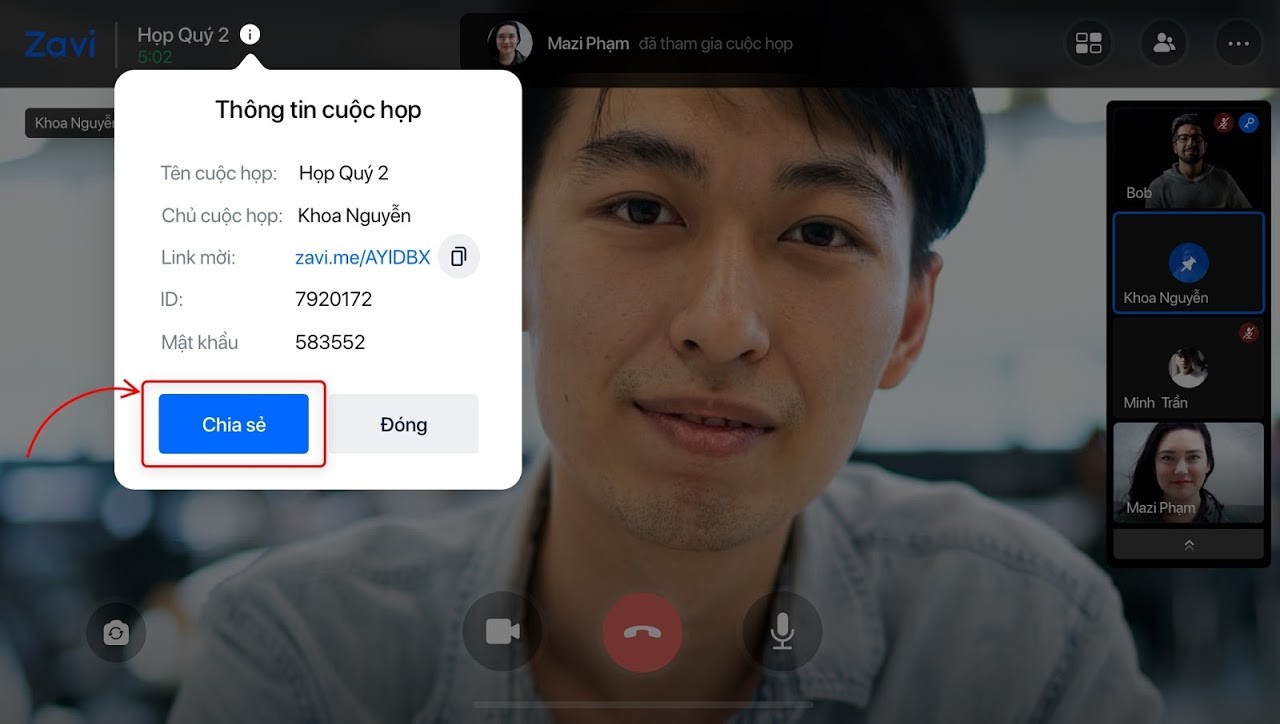Viewport: 1280px width, 724px height.
Task: Unpin Khoa Nguyễn using the pin icon
Action: pyautogui.click(x=1188, y=264)
